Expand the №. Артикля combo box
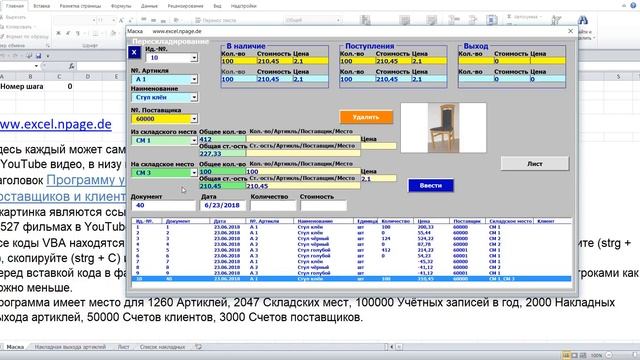The height and width of the screenshot is (360, 640). 194,79
